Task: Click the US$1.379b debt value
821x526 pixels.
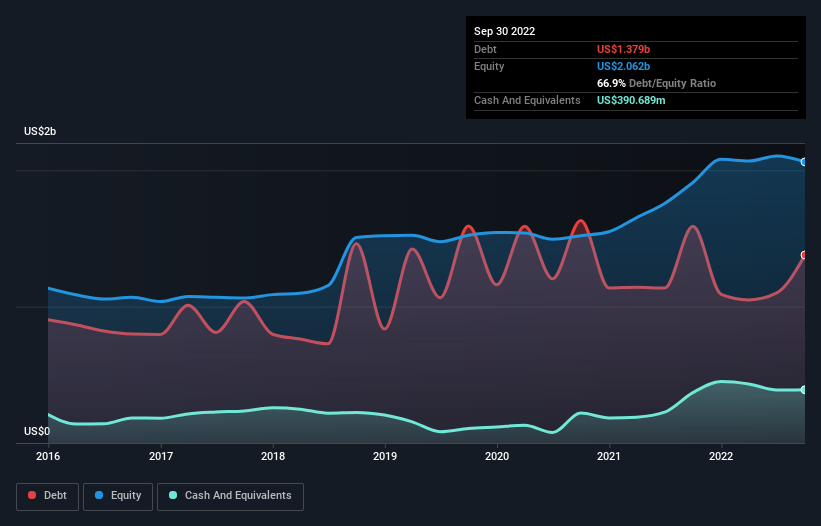Action: click(624, 49)
